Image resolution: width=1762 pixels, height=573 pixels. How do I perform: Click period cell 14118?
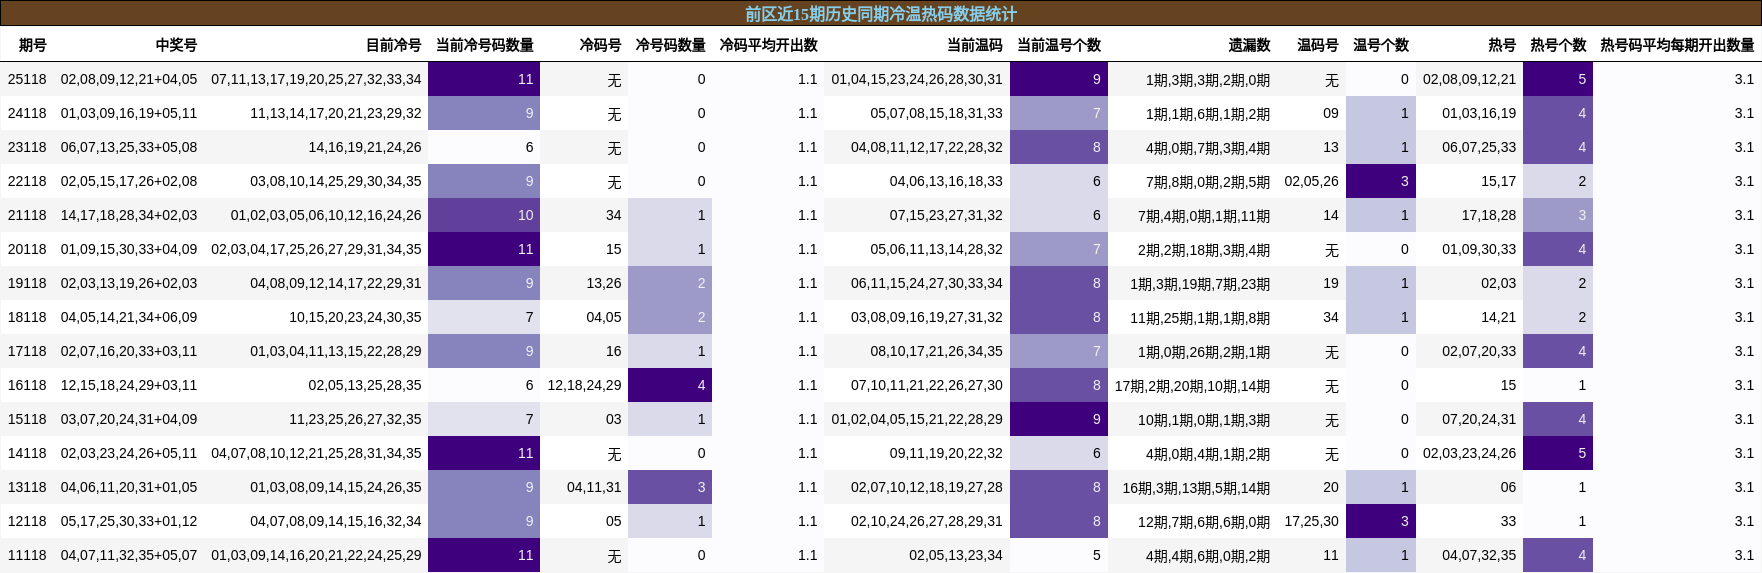(27, 453)
